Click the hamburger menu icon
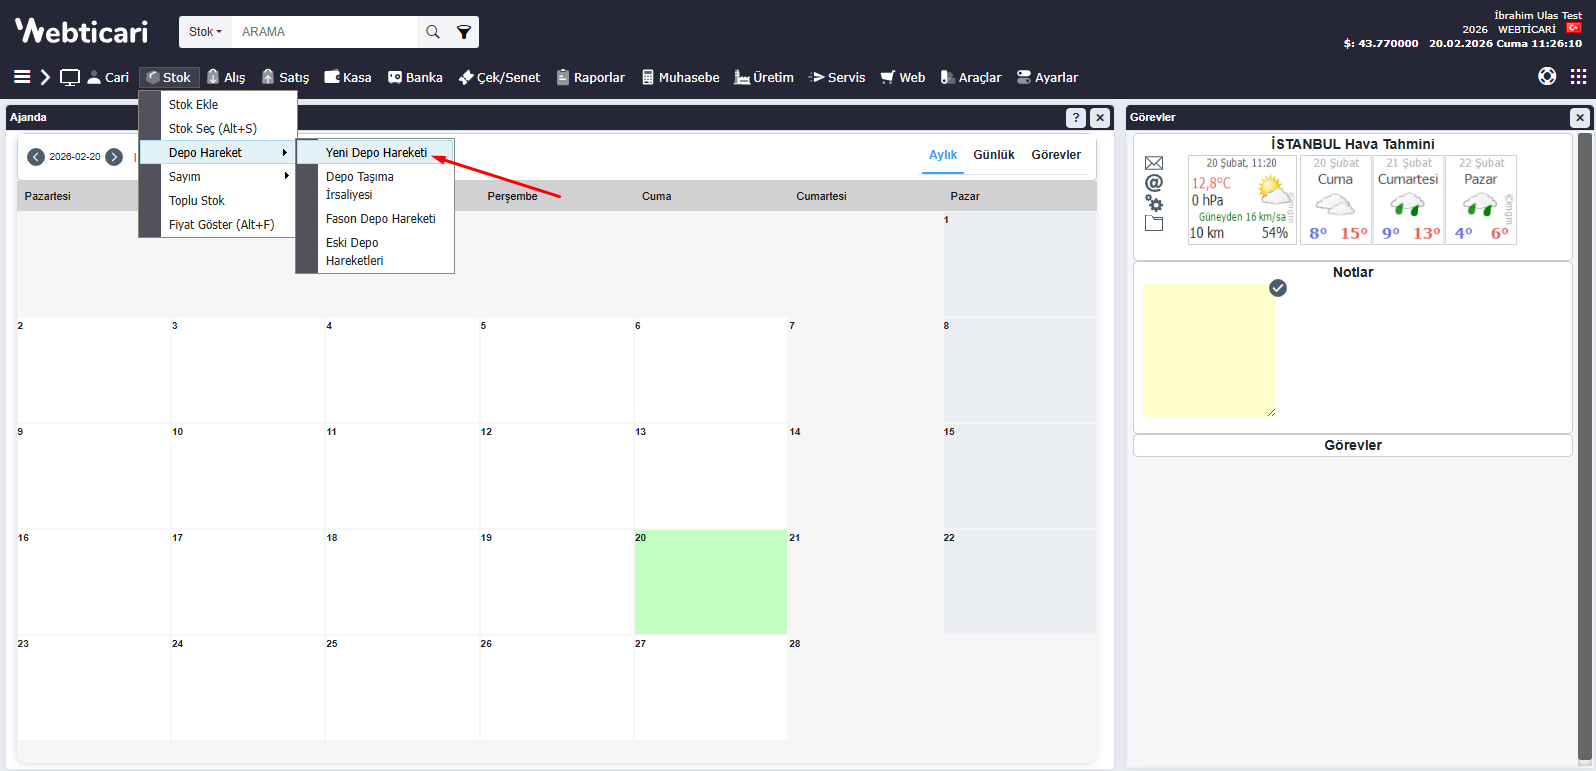This screenshot has width=1596, height=771. 22,77
